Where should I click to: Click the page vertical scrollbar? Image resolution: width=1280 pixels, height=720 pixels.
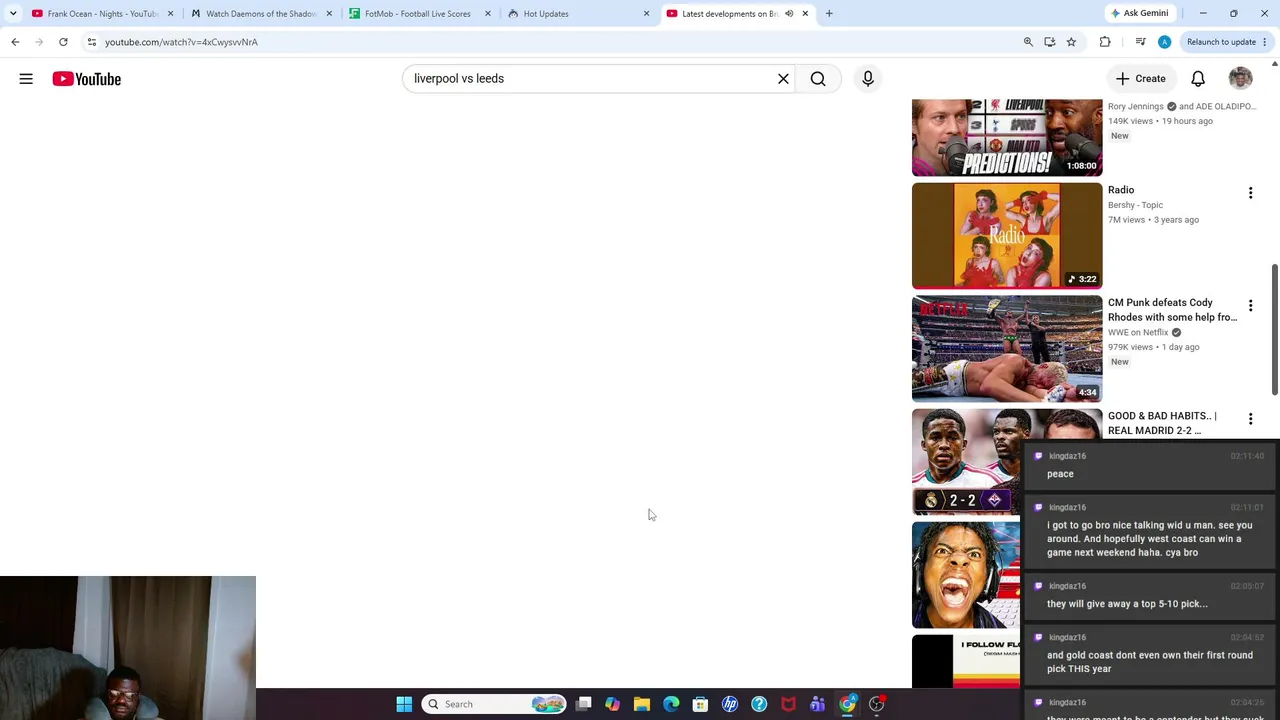point(1275,330)
